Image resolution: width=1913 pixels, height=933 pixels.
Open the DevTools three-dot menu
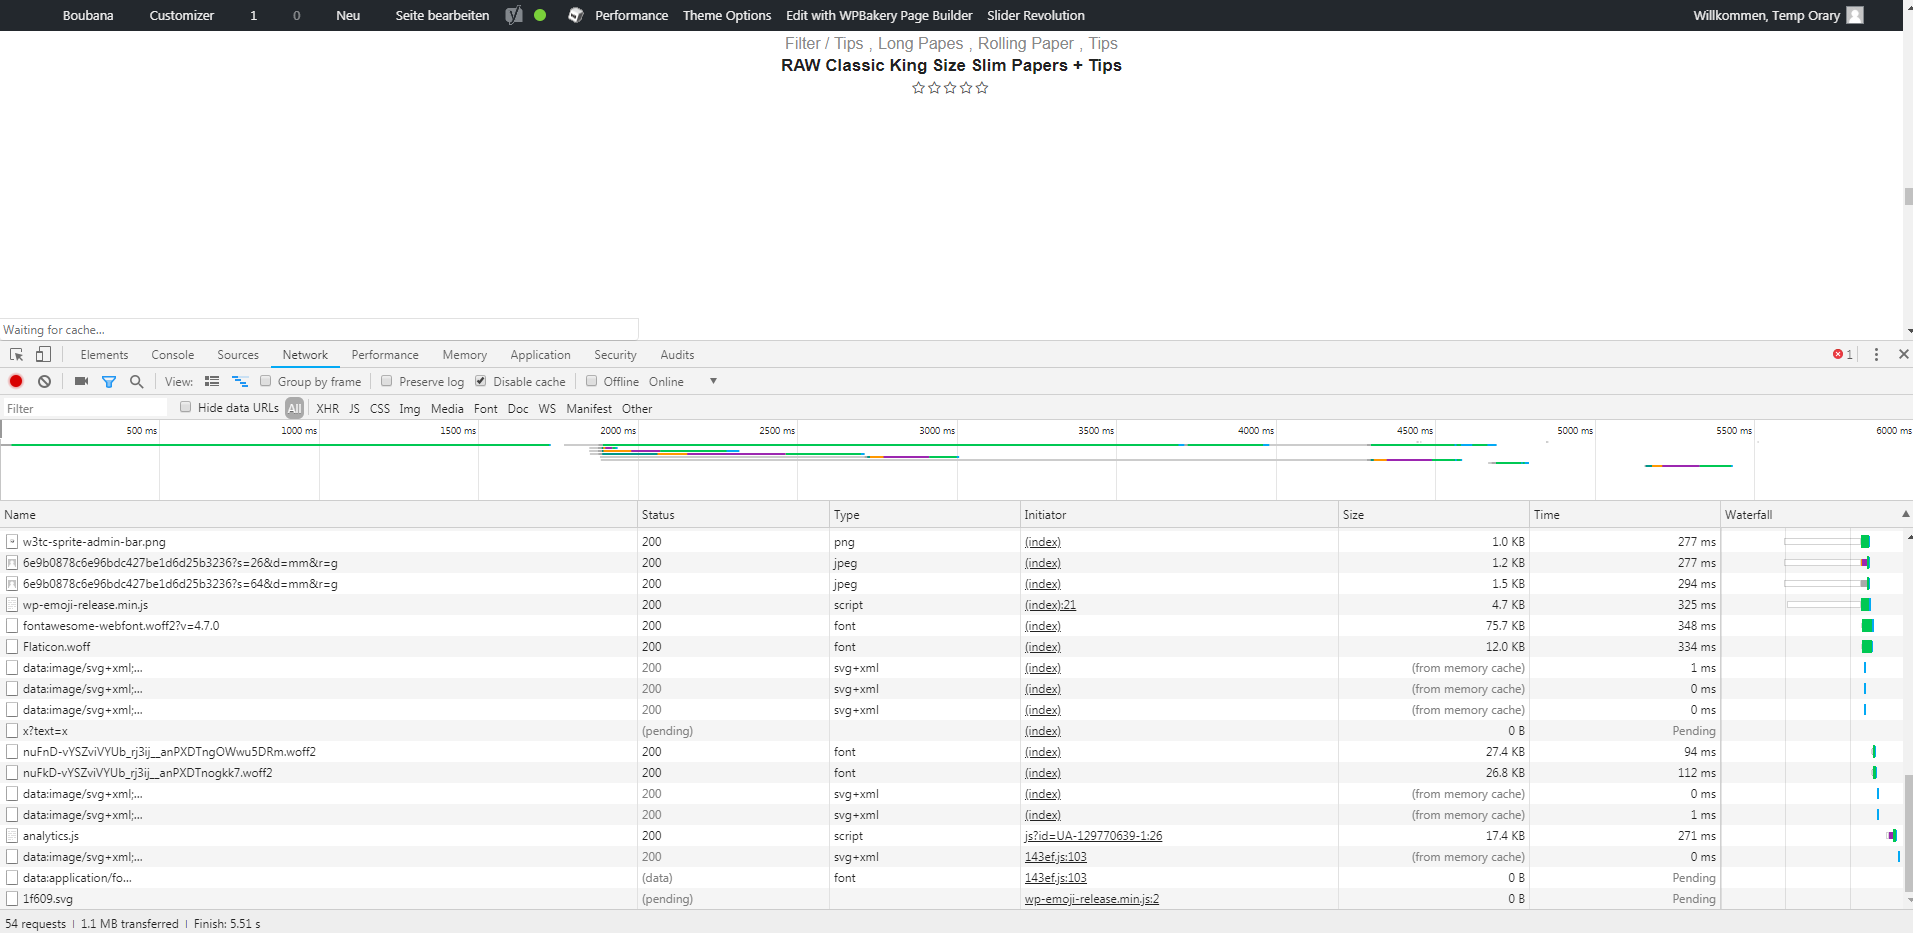click(x=1876, y=354)
